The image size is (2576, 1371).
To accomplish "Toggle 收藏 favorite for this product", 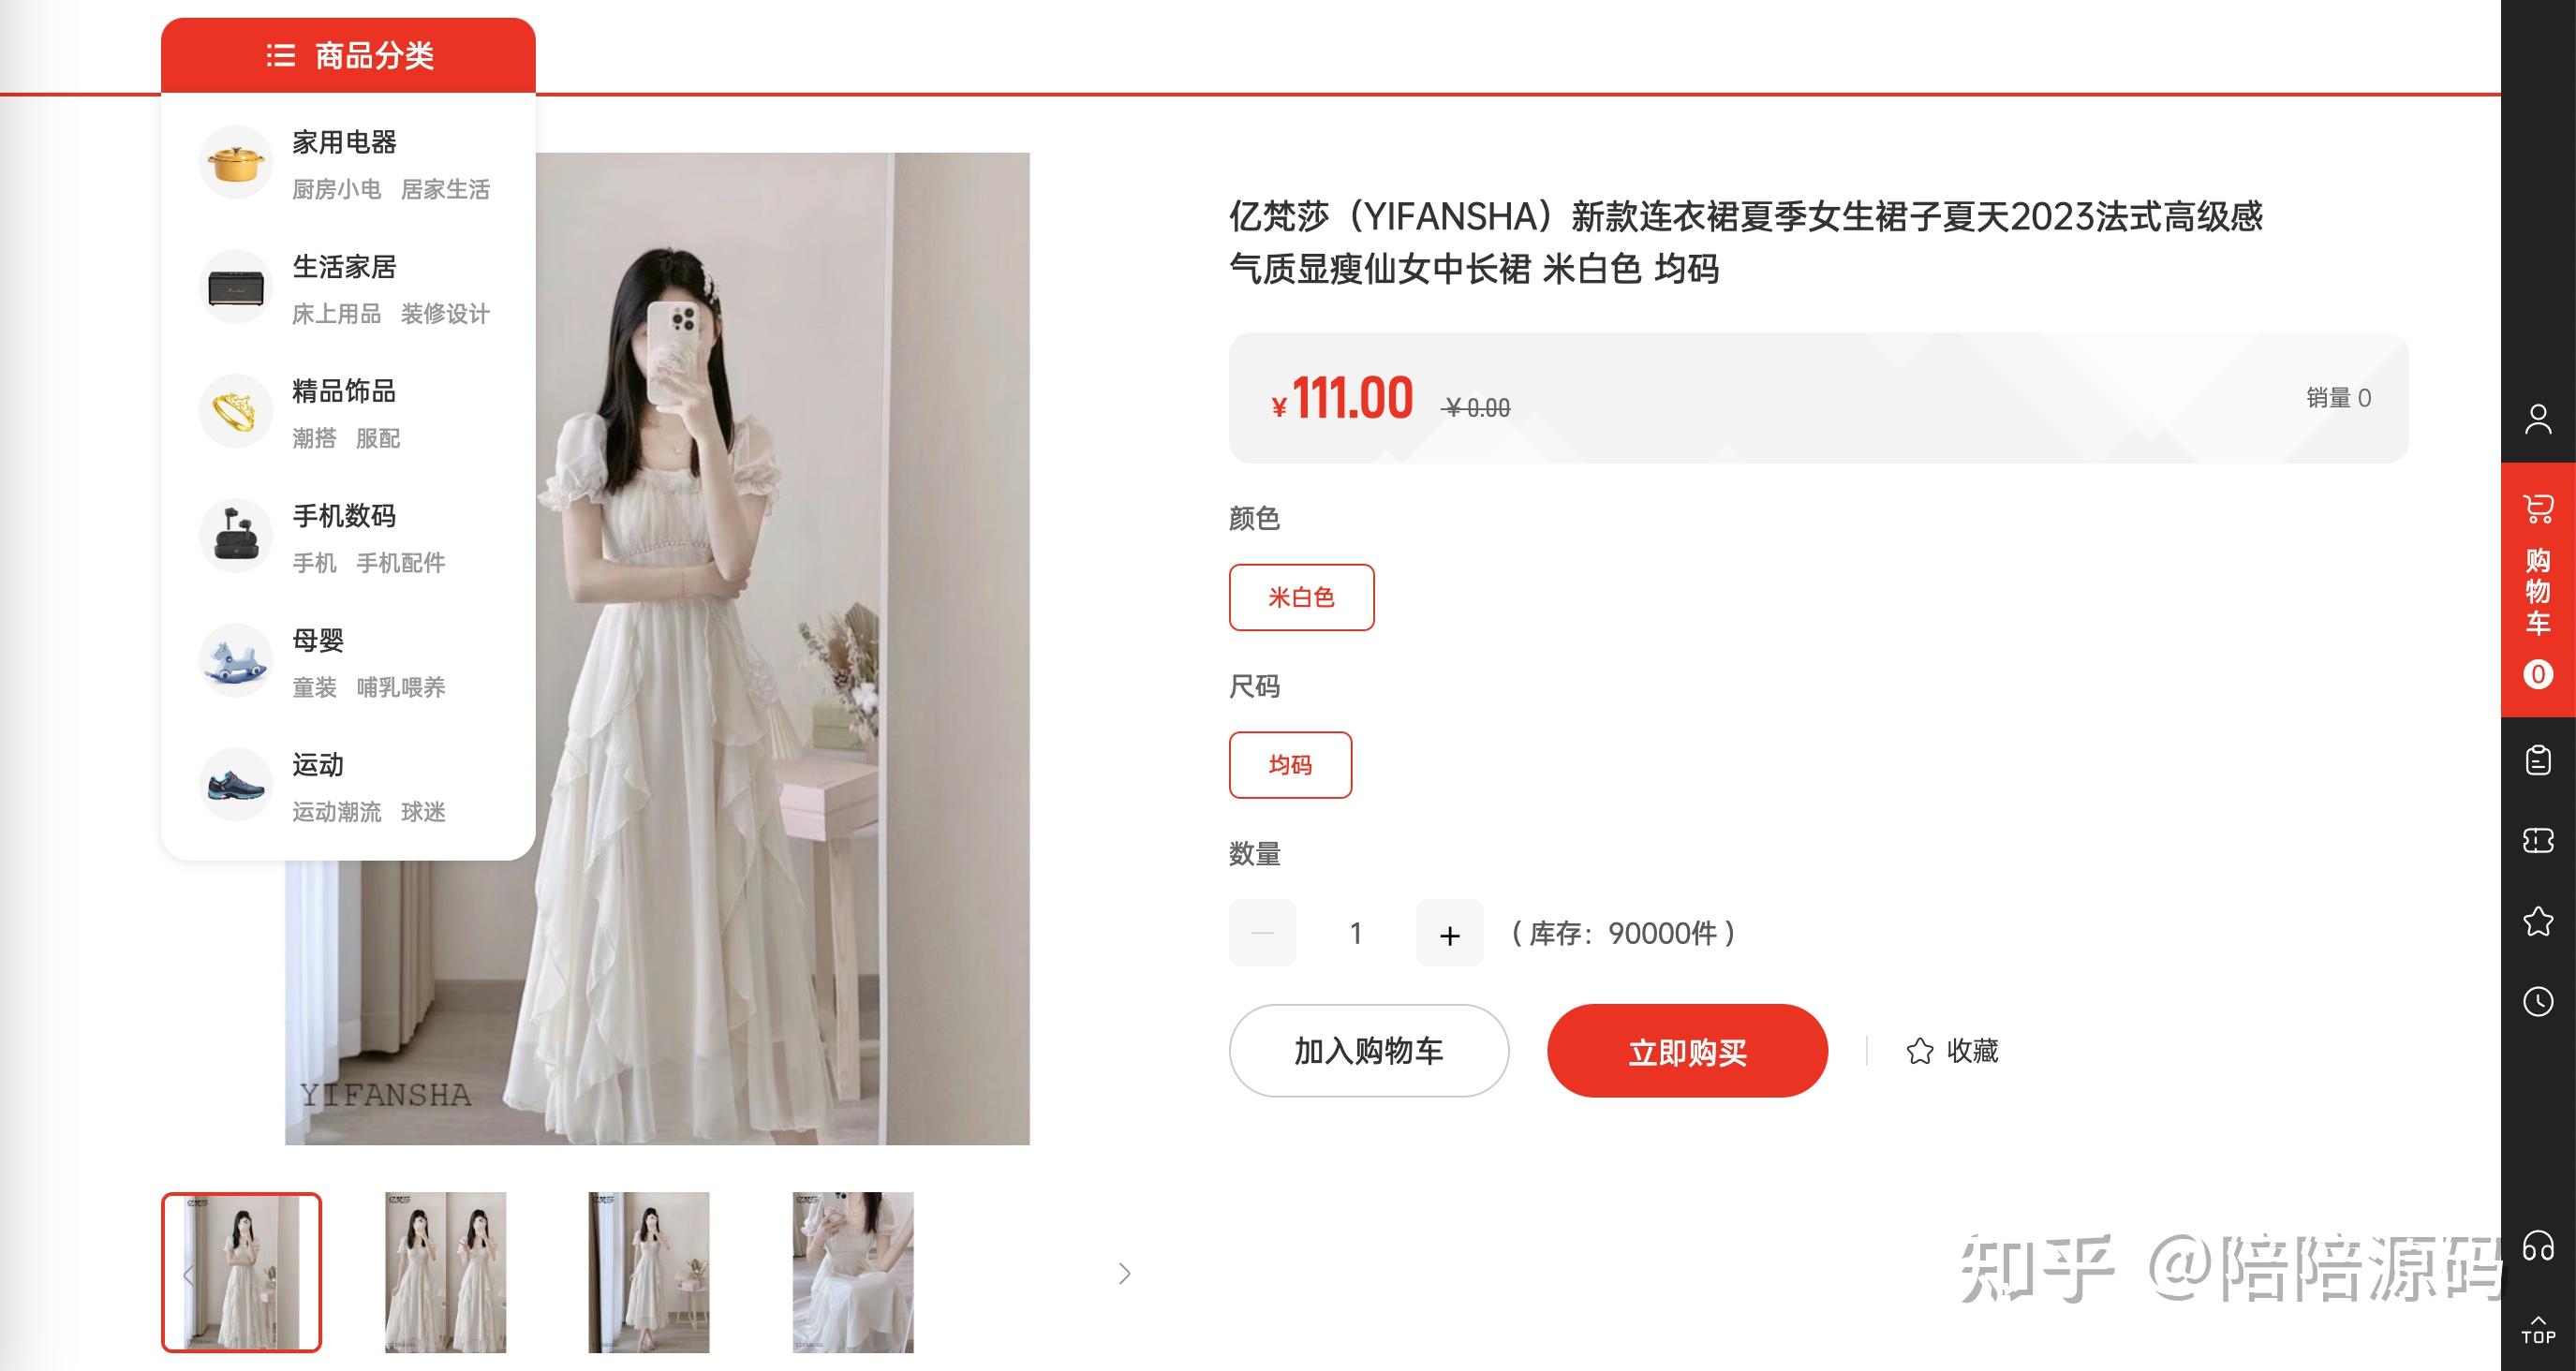I will click(1952, 1051).
